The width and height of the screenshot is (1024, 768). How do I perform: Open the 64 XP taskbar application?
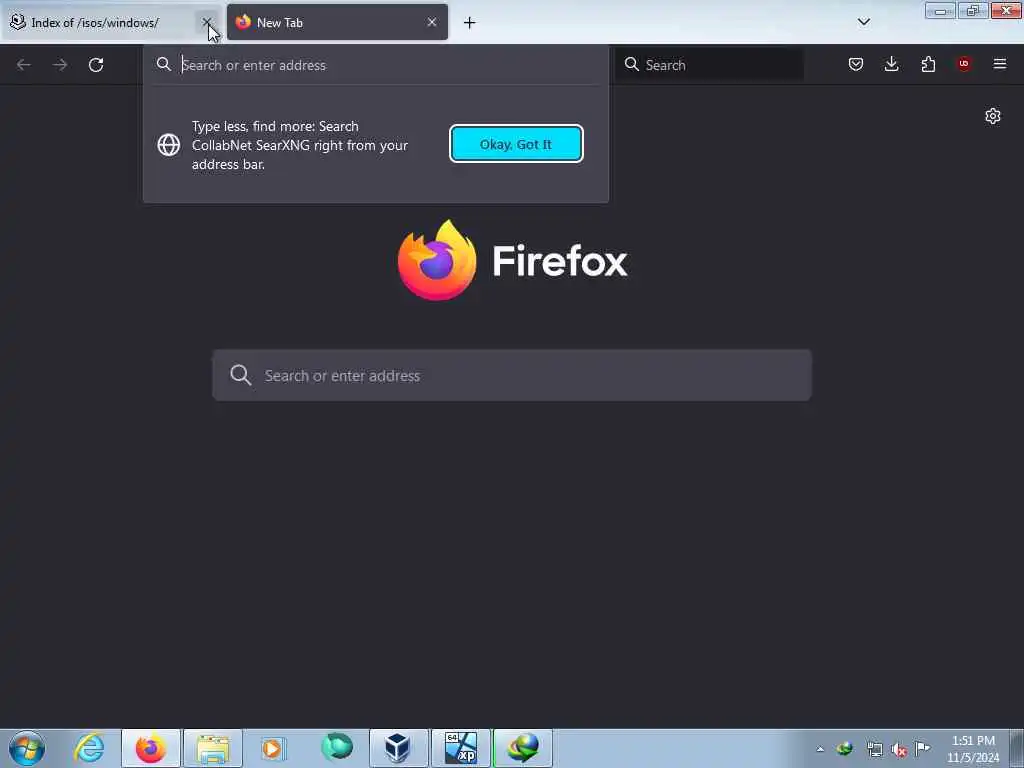click(460, 748)
